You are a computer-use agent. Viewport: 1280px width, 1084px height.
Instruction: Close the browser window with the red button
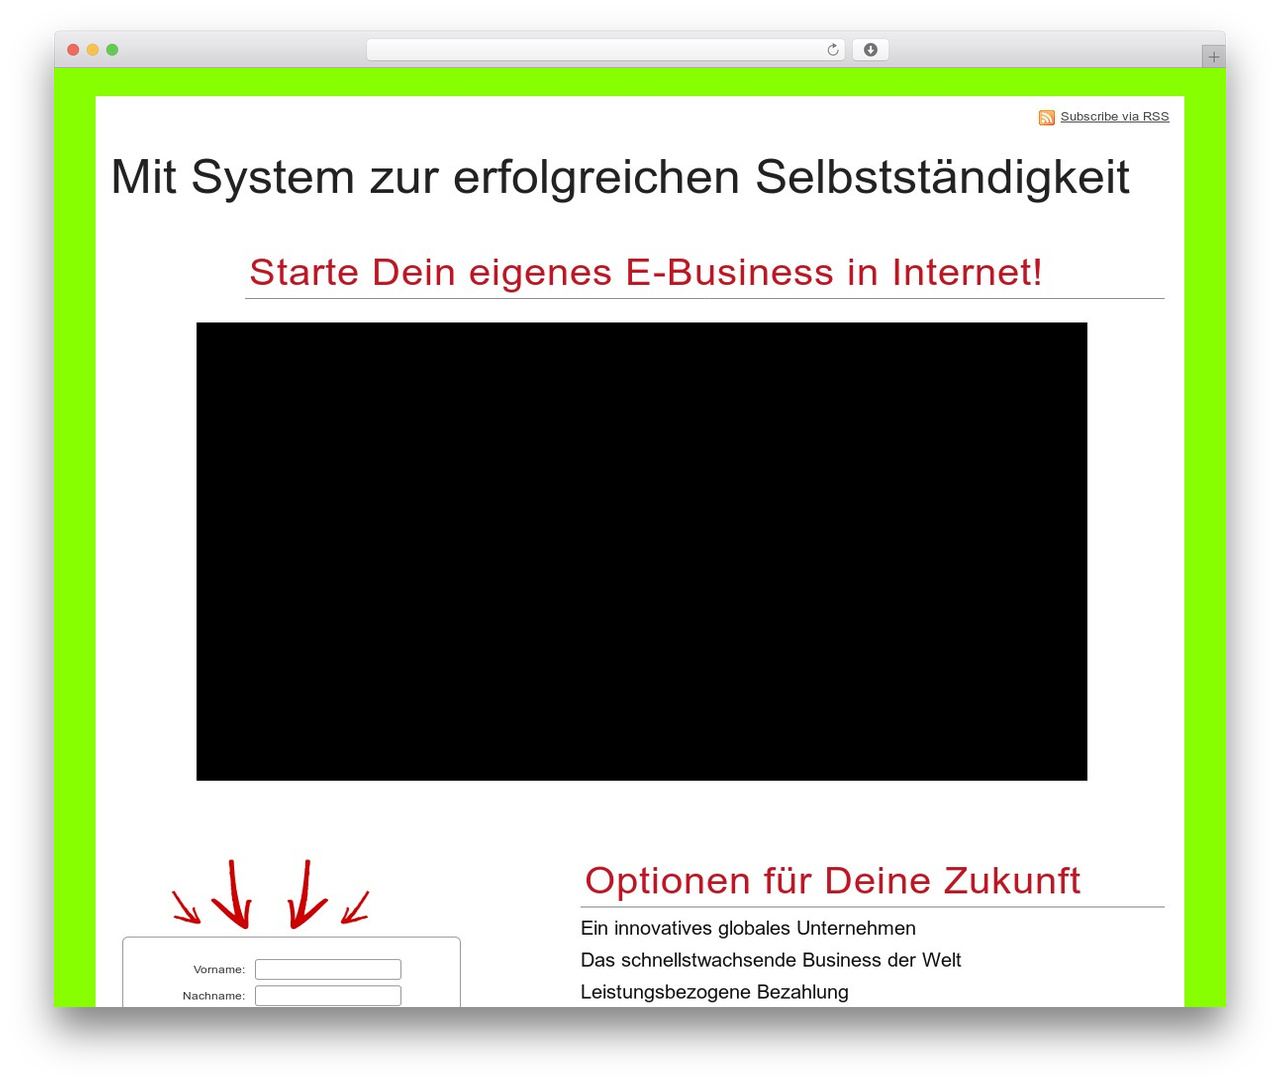coord(73,50)
